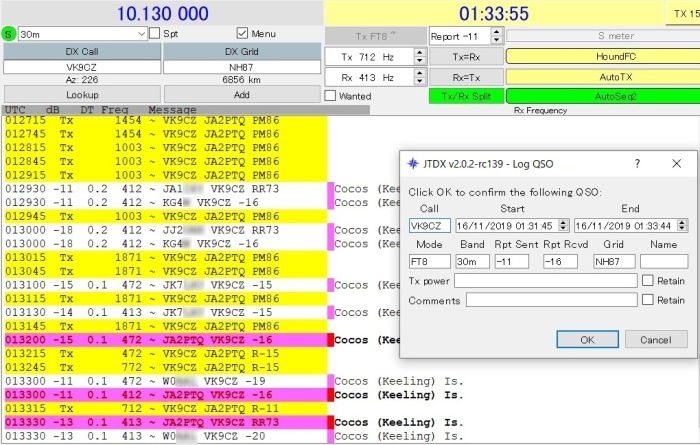
Task: Decrease the Report value with down arrow
Action: coord(497,40)
